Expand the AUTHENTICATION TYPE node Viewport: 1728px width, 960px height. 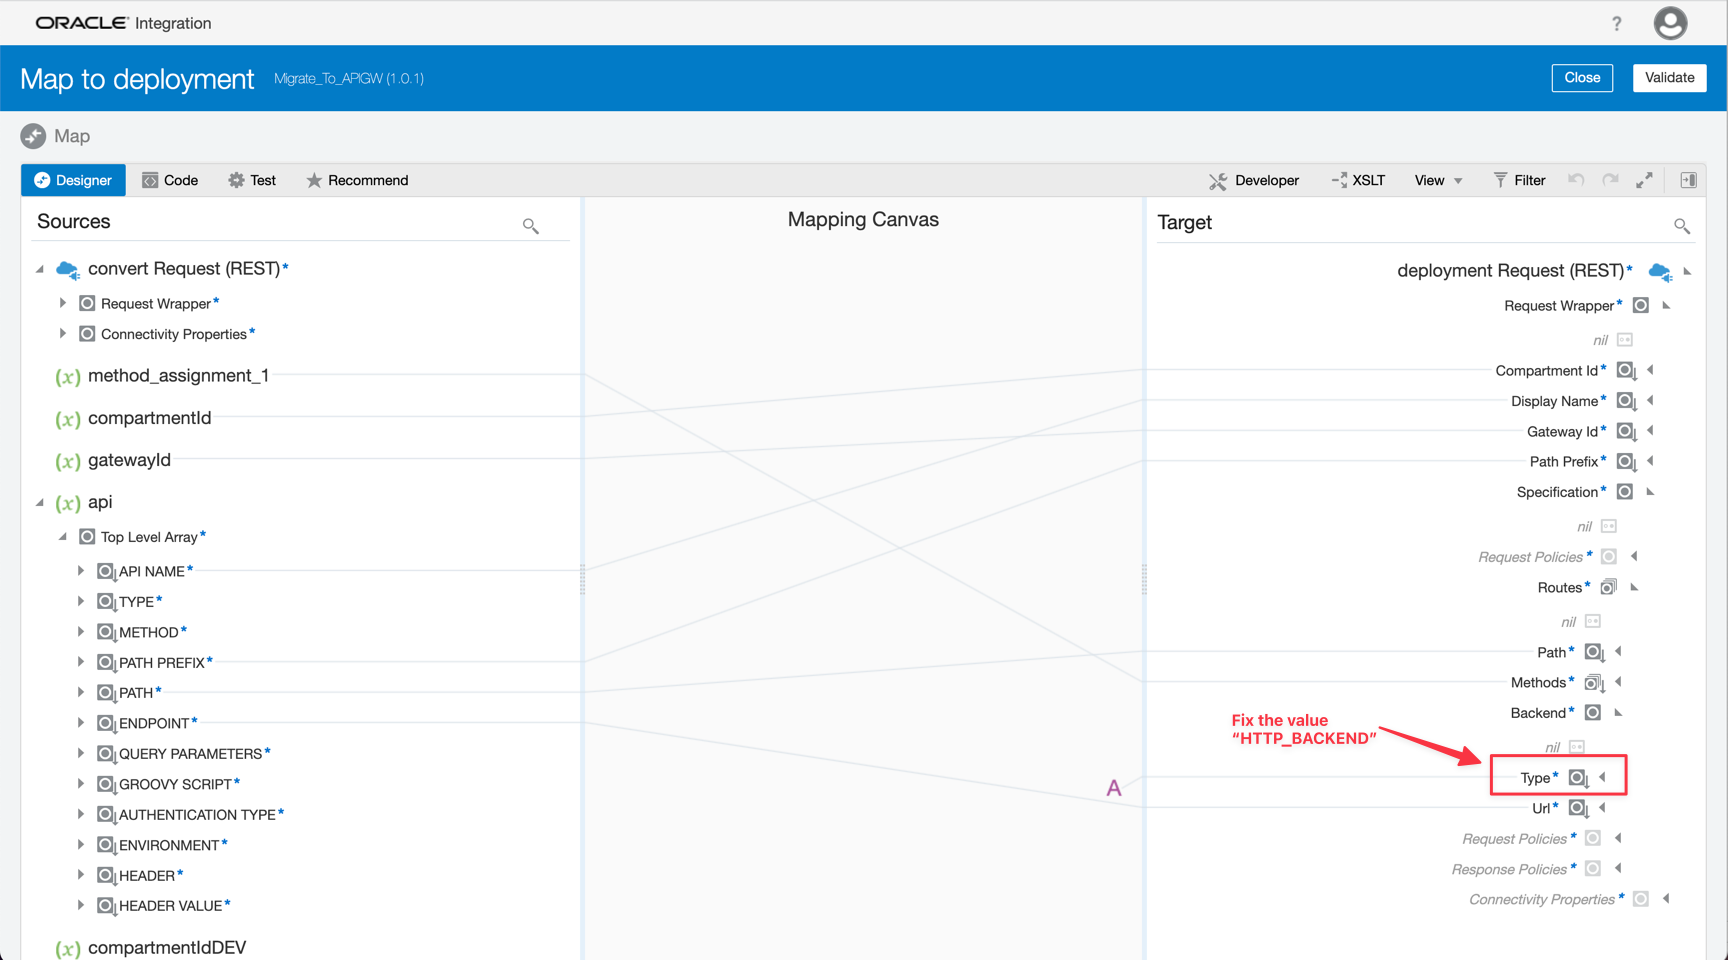click(81, 814)
